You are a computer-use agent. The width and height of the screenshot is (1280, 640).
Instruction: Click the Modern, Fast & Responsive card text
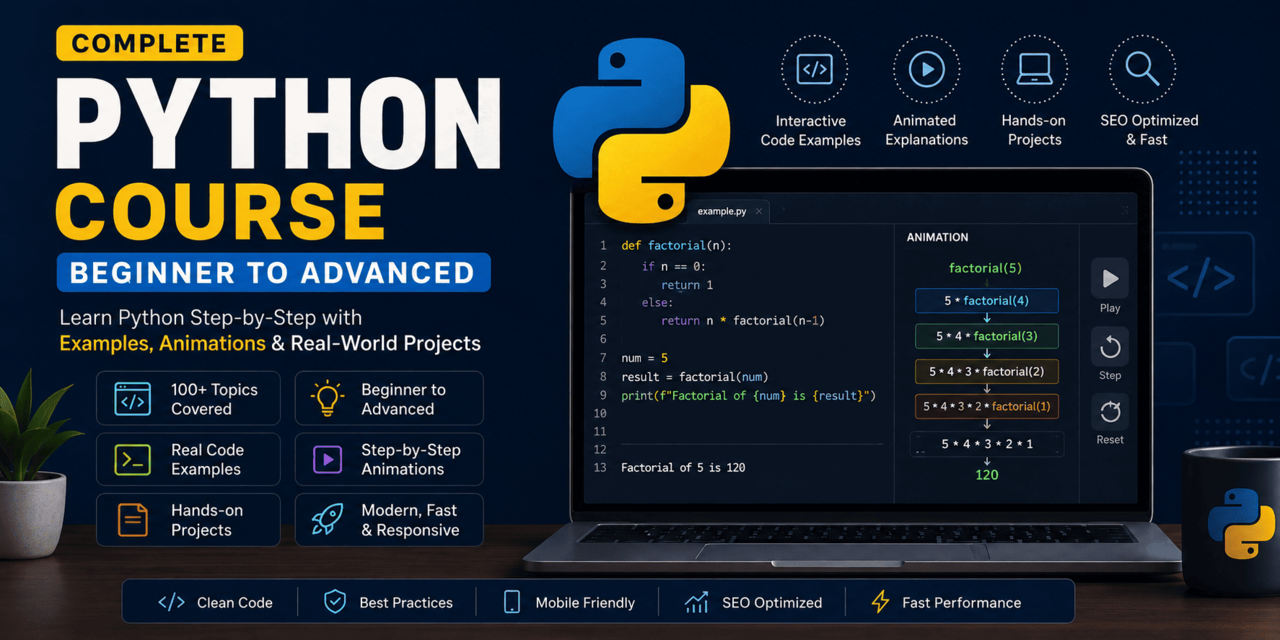(x=410, y=520)
